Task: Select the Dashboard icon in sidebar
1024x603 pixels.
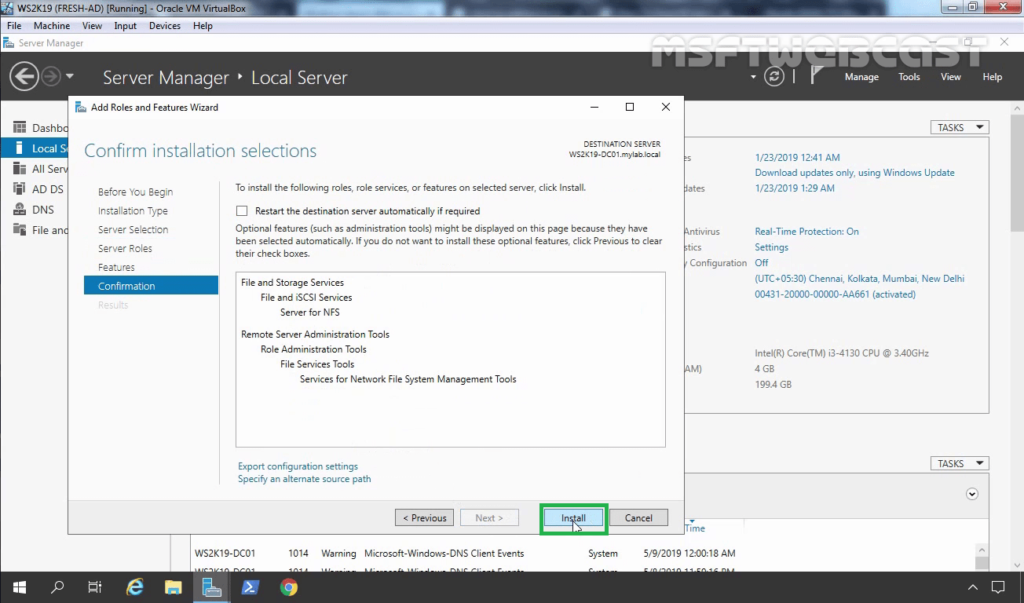Action: [20, 127]
